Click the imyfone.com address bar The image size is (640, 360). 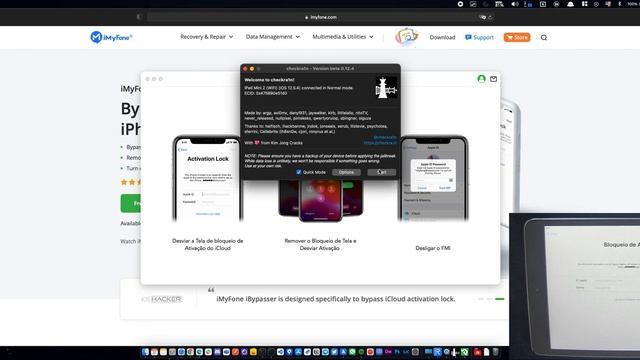coord(320,17)
